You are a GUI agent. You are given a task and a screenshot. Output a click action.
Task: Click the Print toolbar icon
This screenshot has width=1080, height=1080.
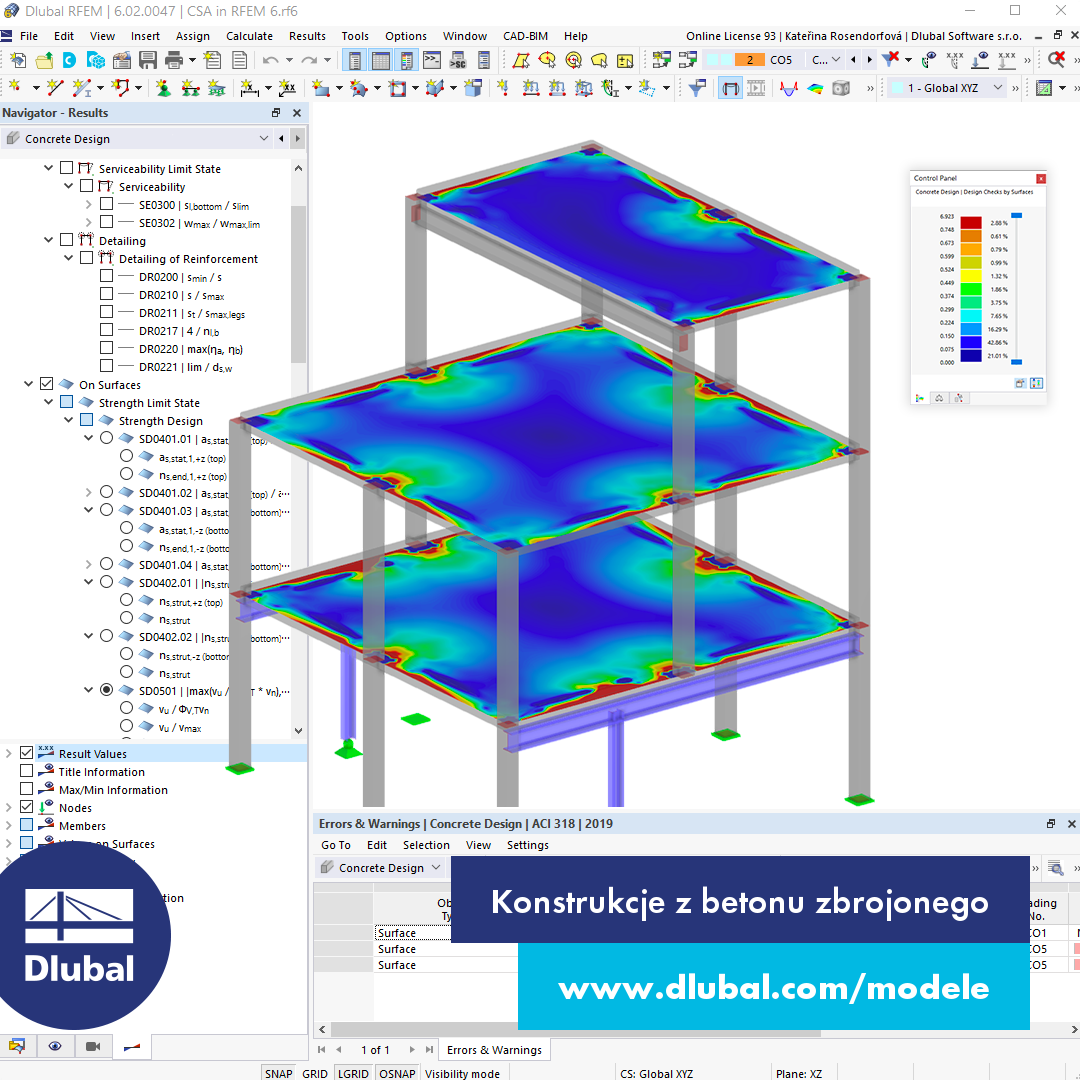(174, 60)
